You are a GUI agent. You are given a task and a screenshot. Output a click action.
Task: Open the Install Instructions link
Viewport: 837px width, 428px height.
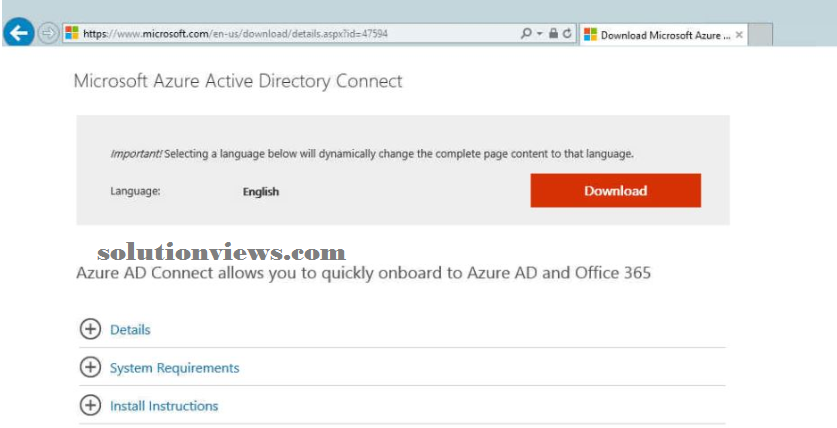[x=164, y=406]
